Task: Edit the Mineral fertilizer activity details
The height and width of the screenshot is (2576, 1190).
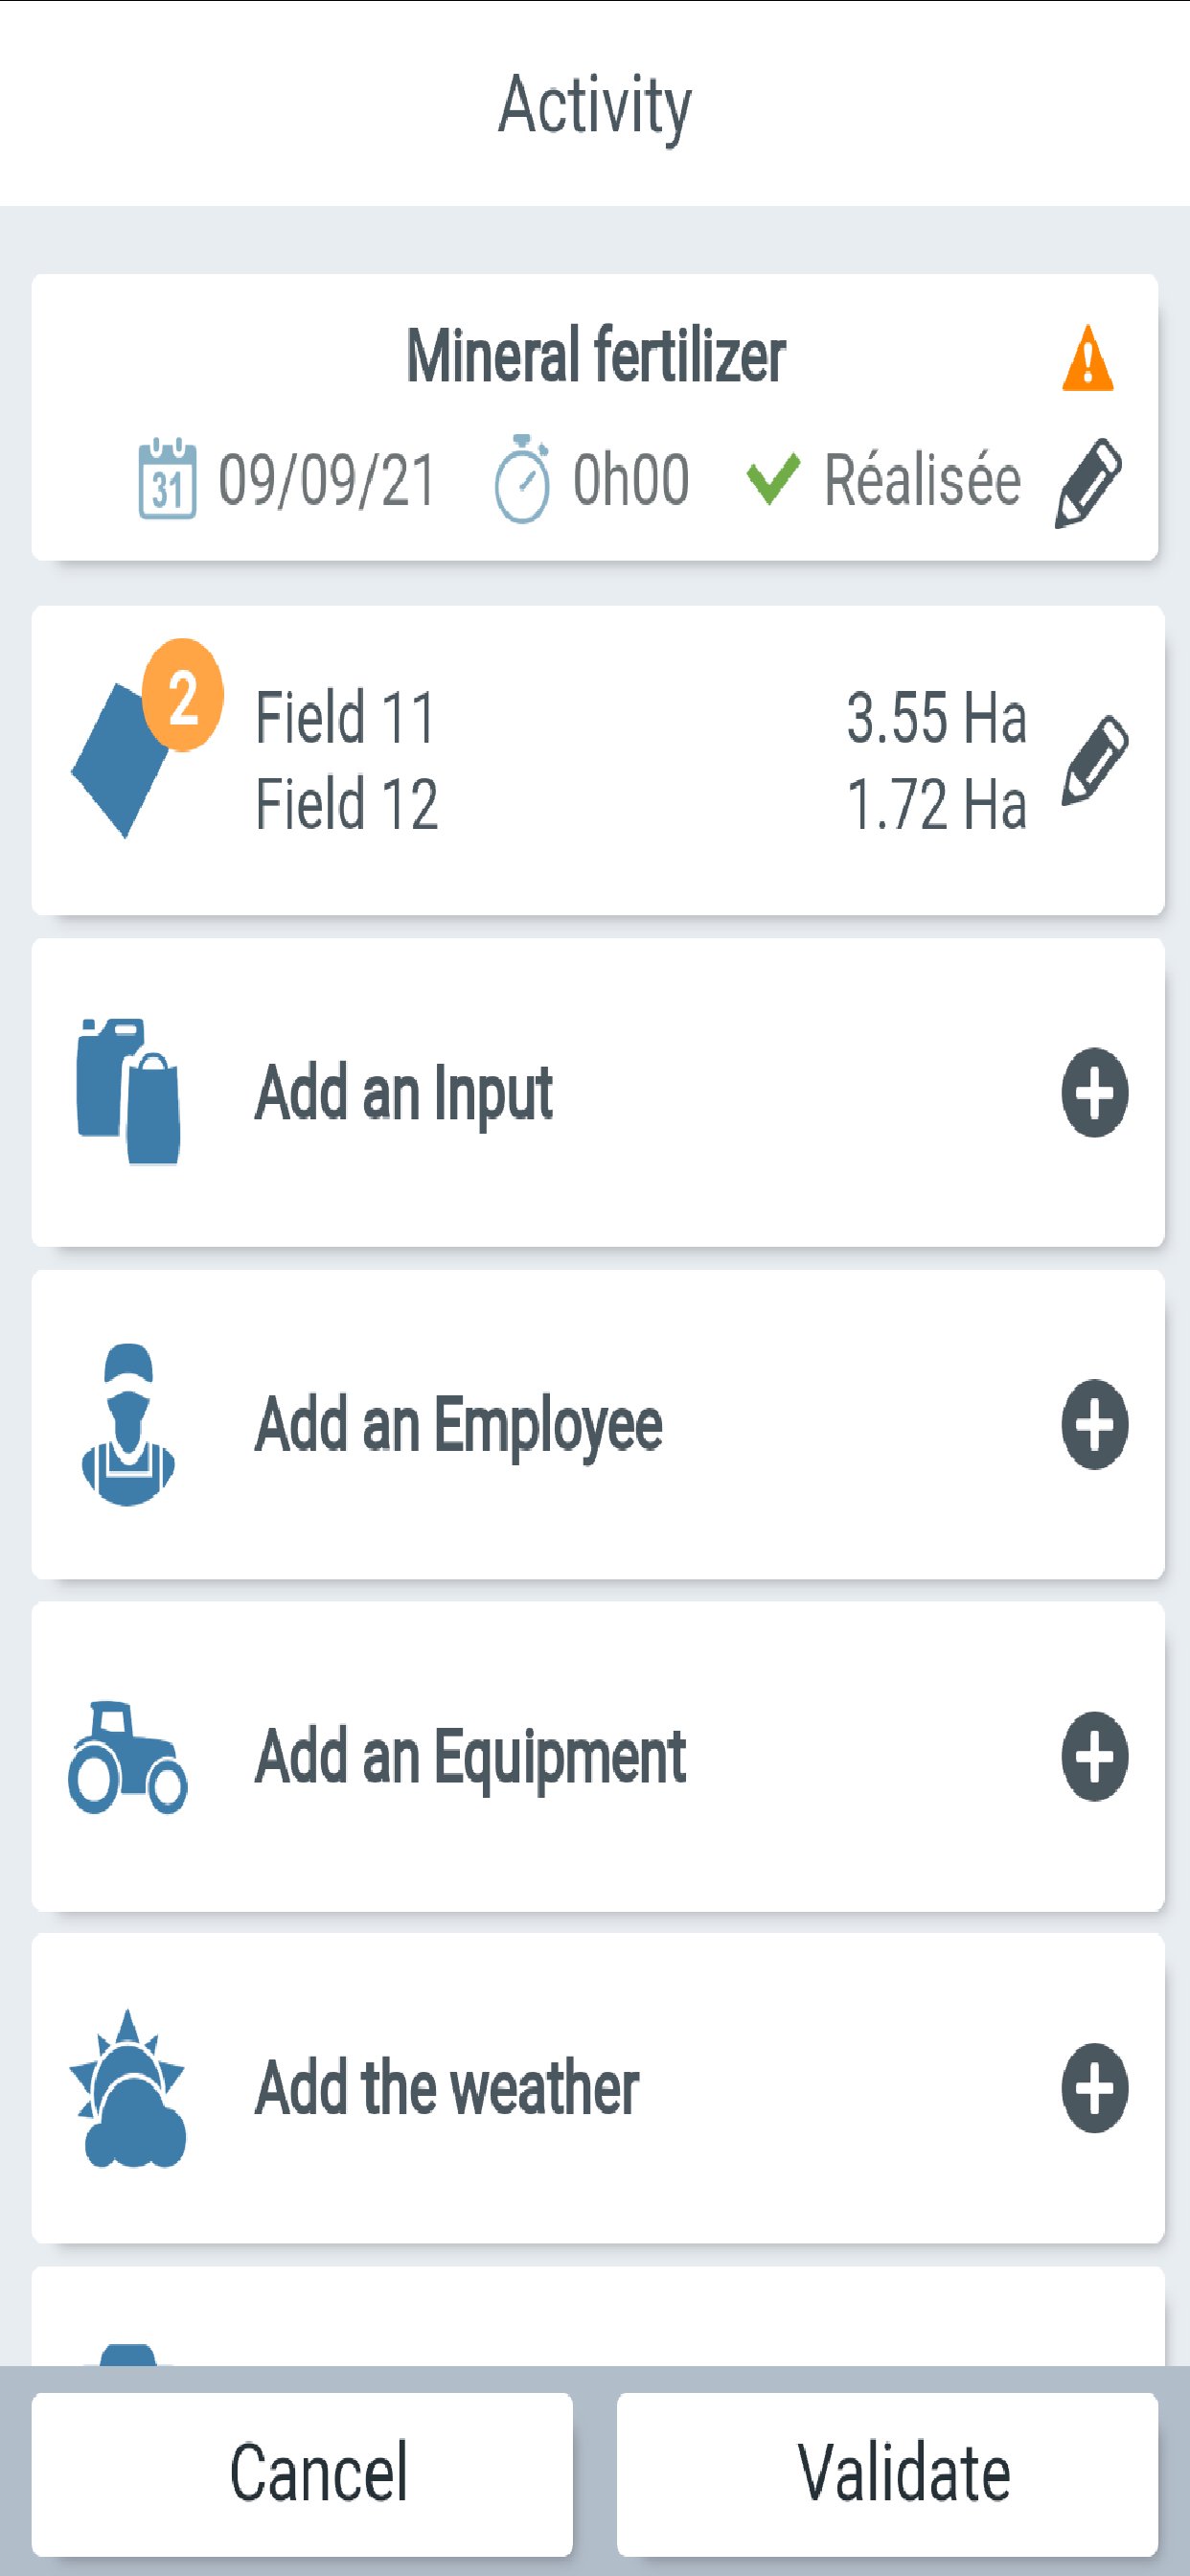Action: click(1088, 482)
